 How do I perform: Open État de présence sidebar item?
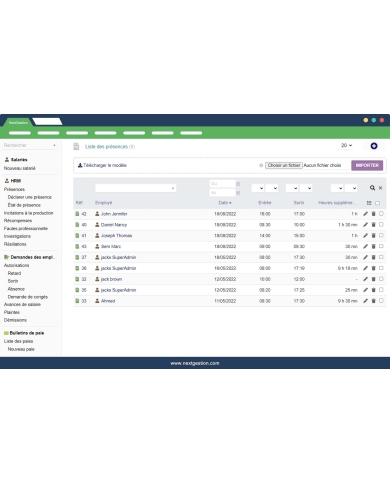24,205
